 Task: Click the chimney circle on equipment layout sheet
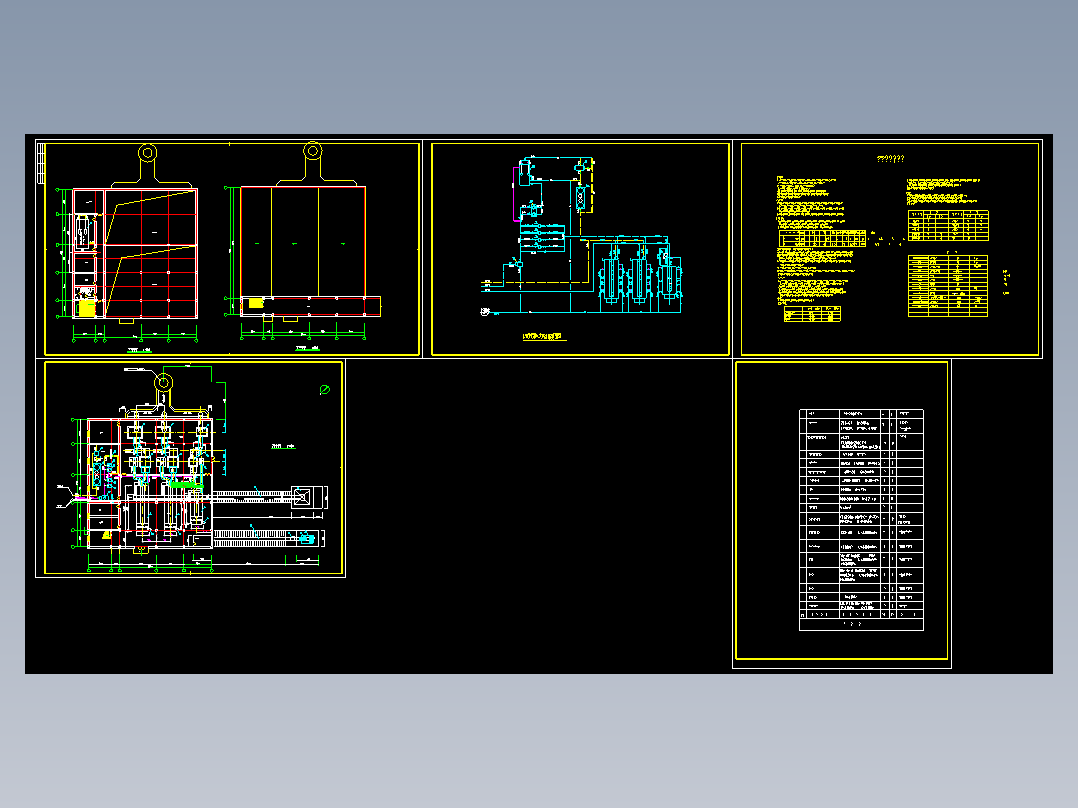[x=164, y=382]
